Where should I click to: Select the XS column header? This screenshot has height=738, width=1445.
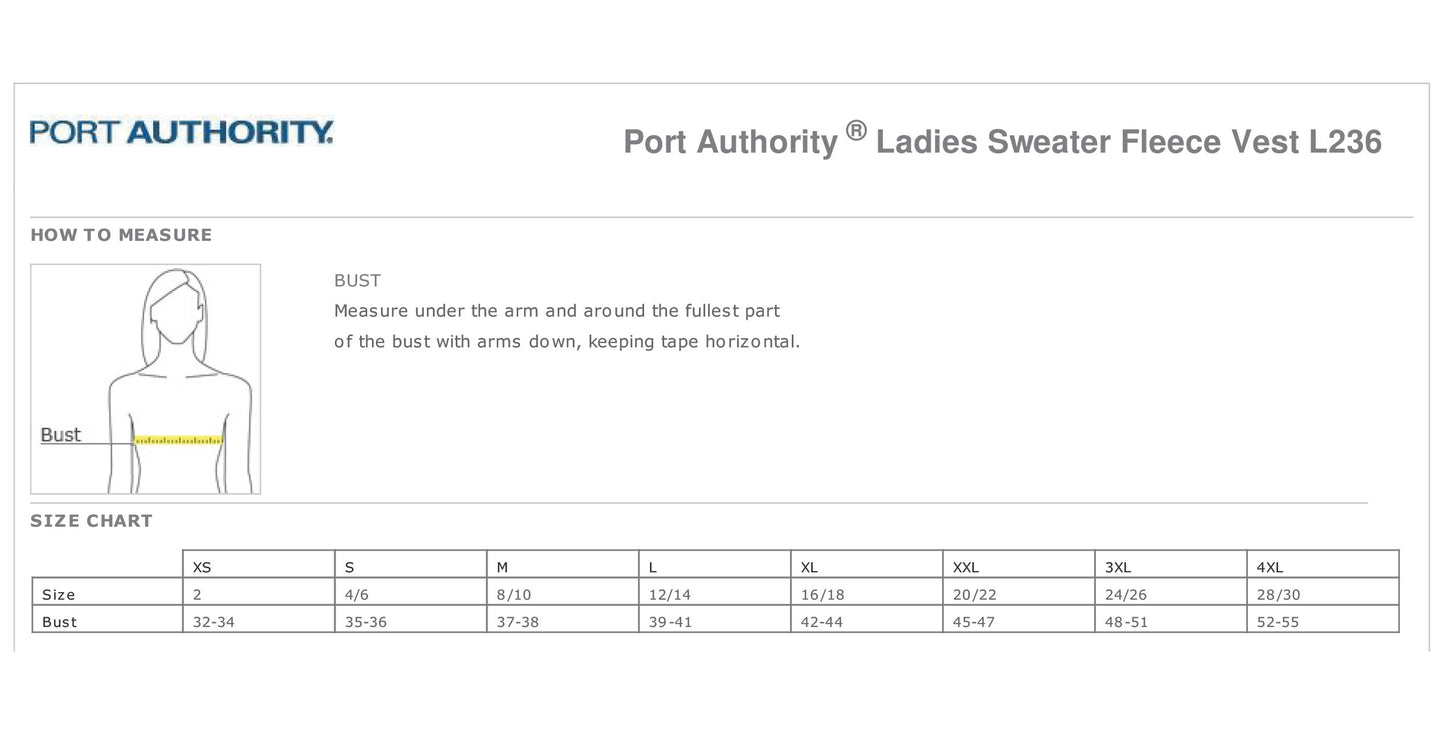coord(202,567)
